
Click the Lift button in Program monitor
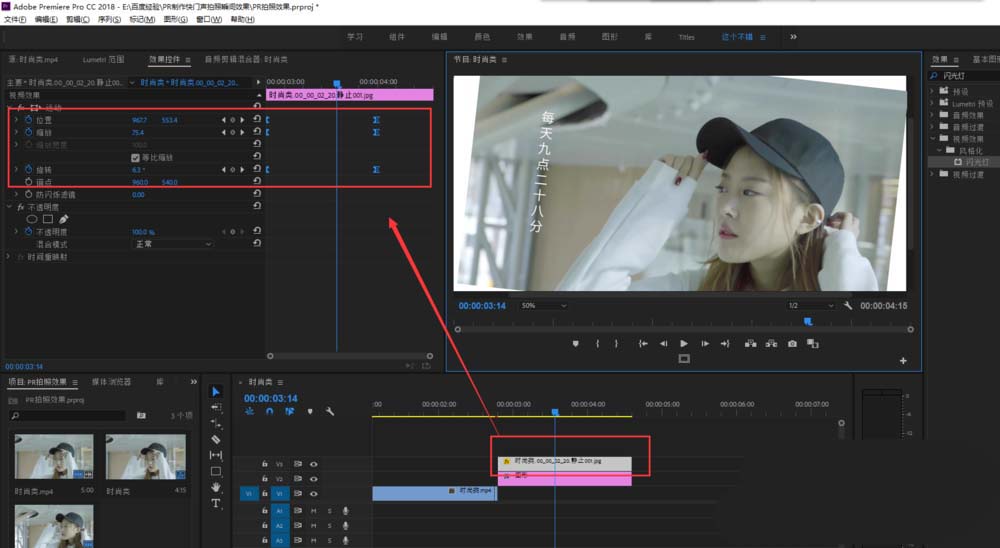pos(751,343)
